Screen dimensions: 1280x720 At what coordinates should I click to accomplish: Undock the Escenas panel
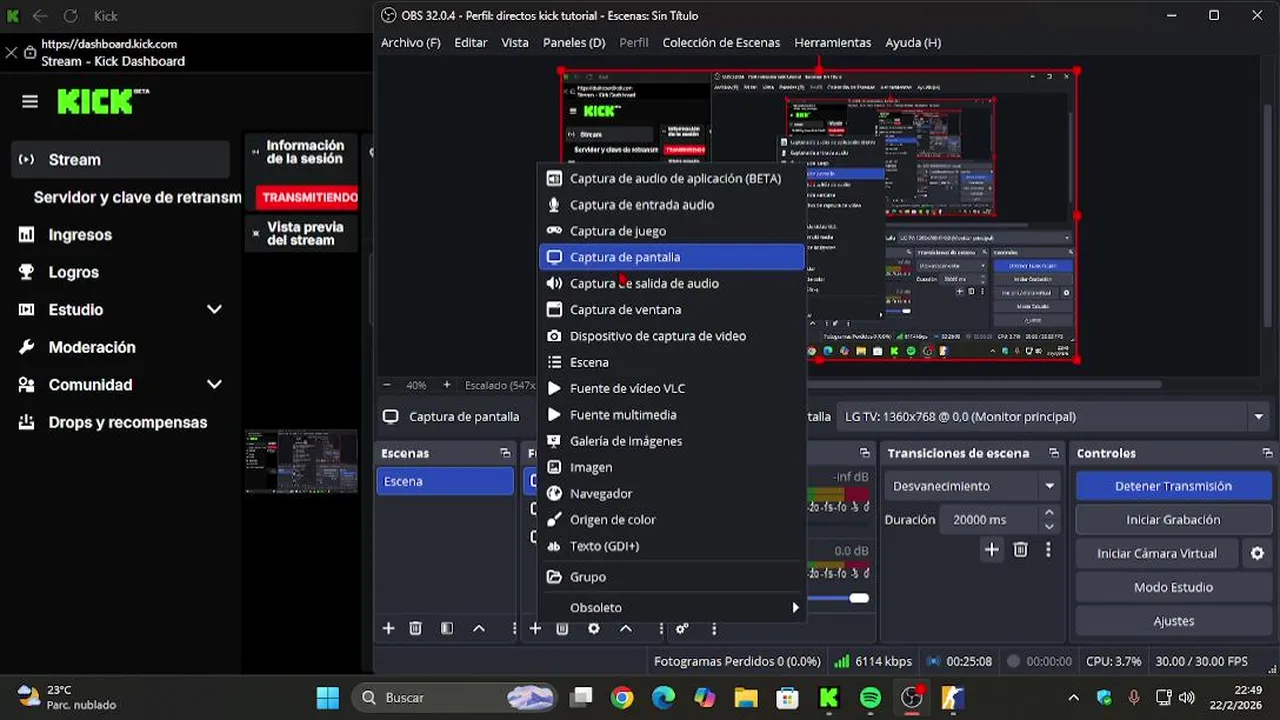click(505, 453)
